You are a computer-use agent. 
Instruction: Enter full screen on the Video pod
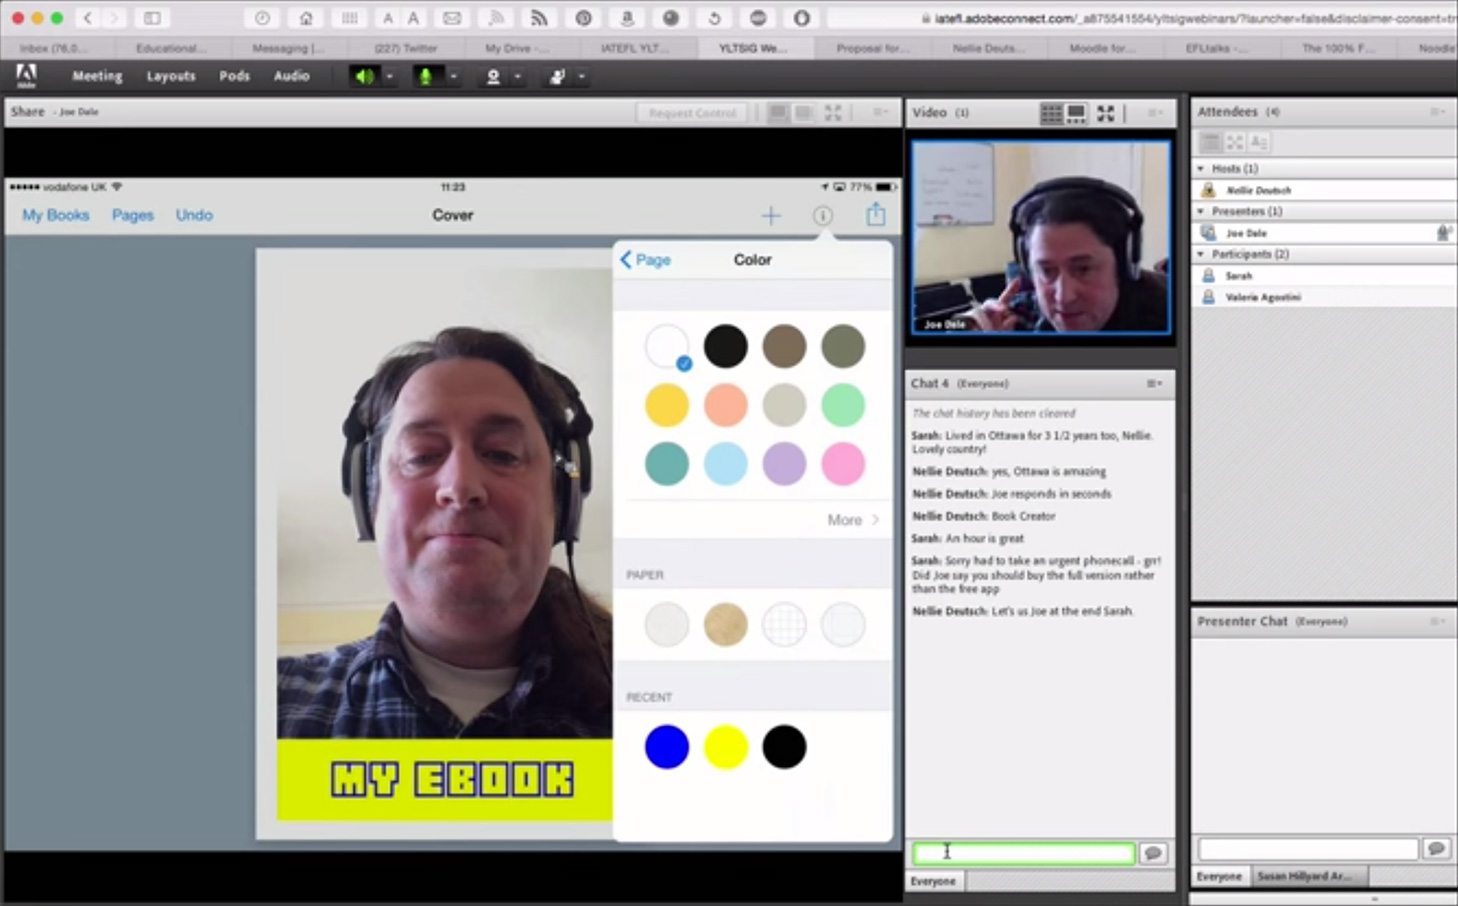1105,113
